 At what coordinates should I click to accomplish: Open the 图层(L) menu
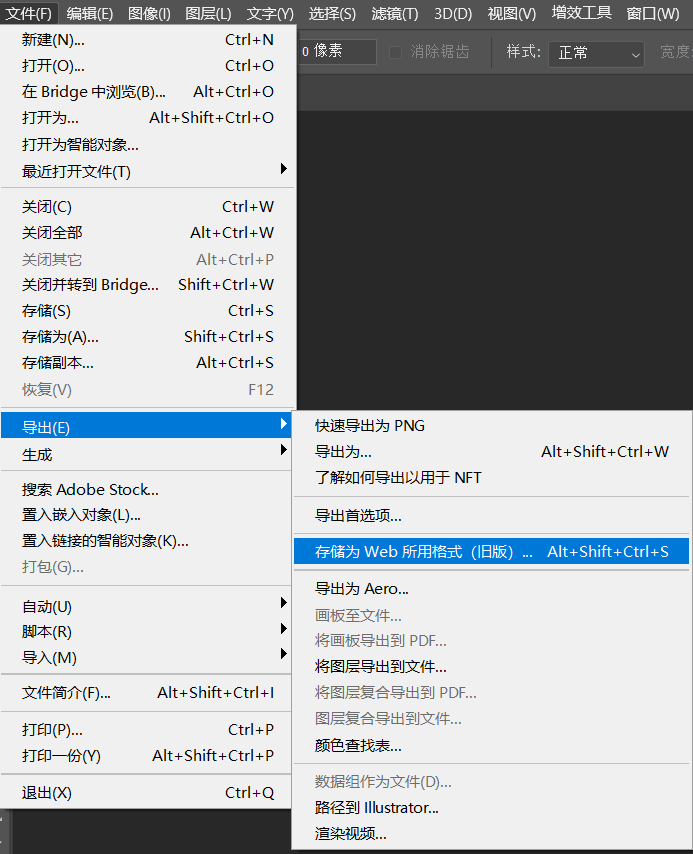point(208,13)
